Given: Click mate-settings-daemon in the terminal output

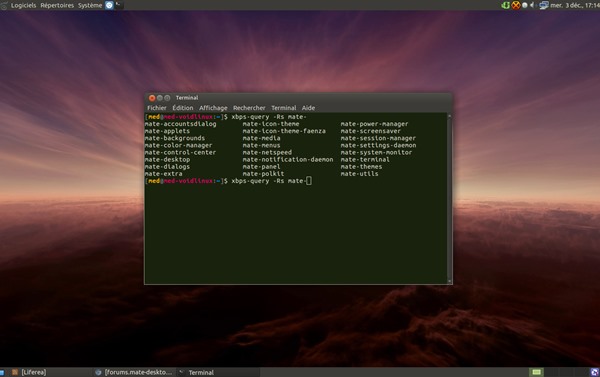Looking at the screenshot, I should point(378,145).
